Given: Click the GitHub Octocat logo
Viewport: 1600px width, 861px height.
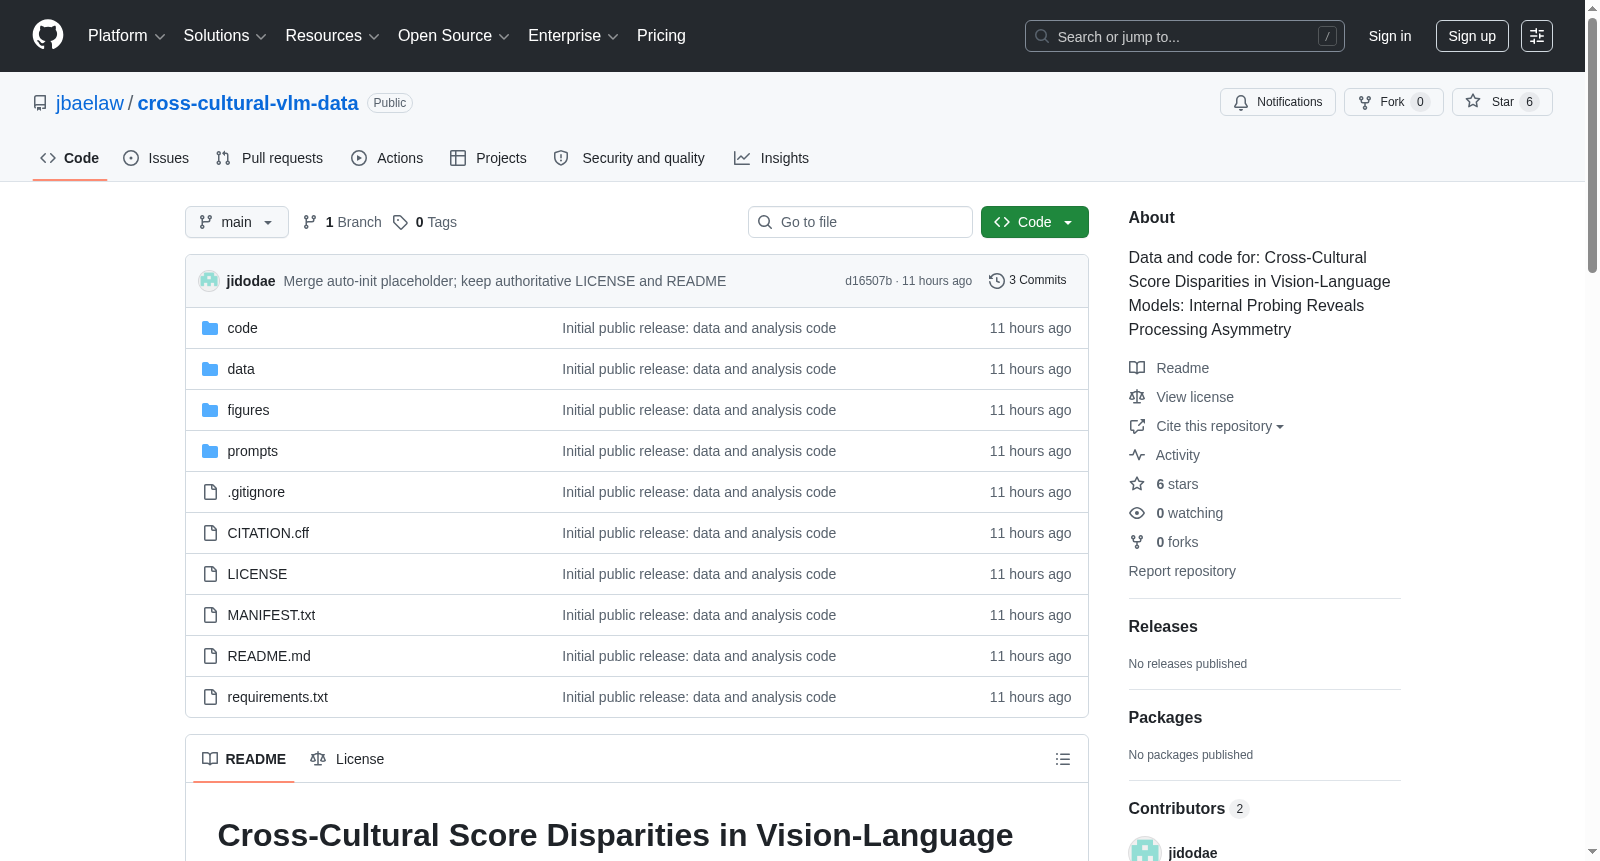Looking at the screenshot, I should pyautogui.click(x=48, y=35).
